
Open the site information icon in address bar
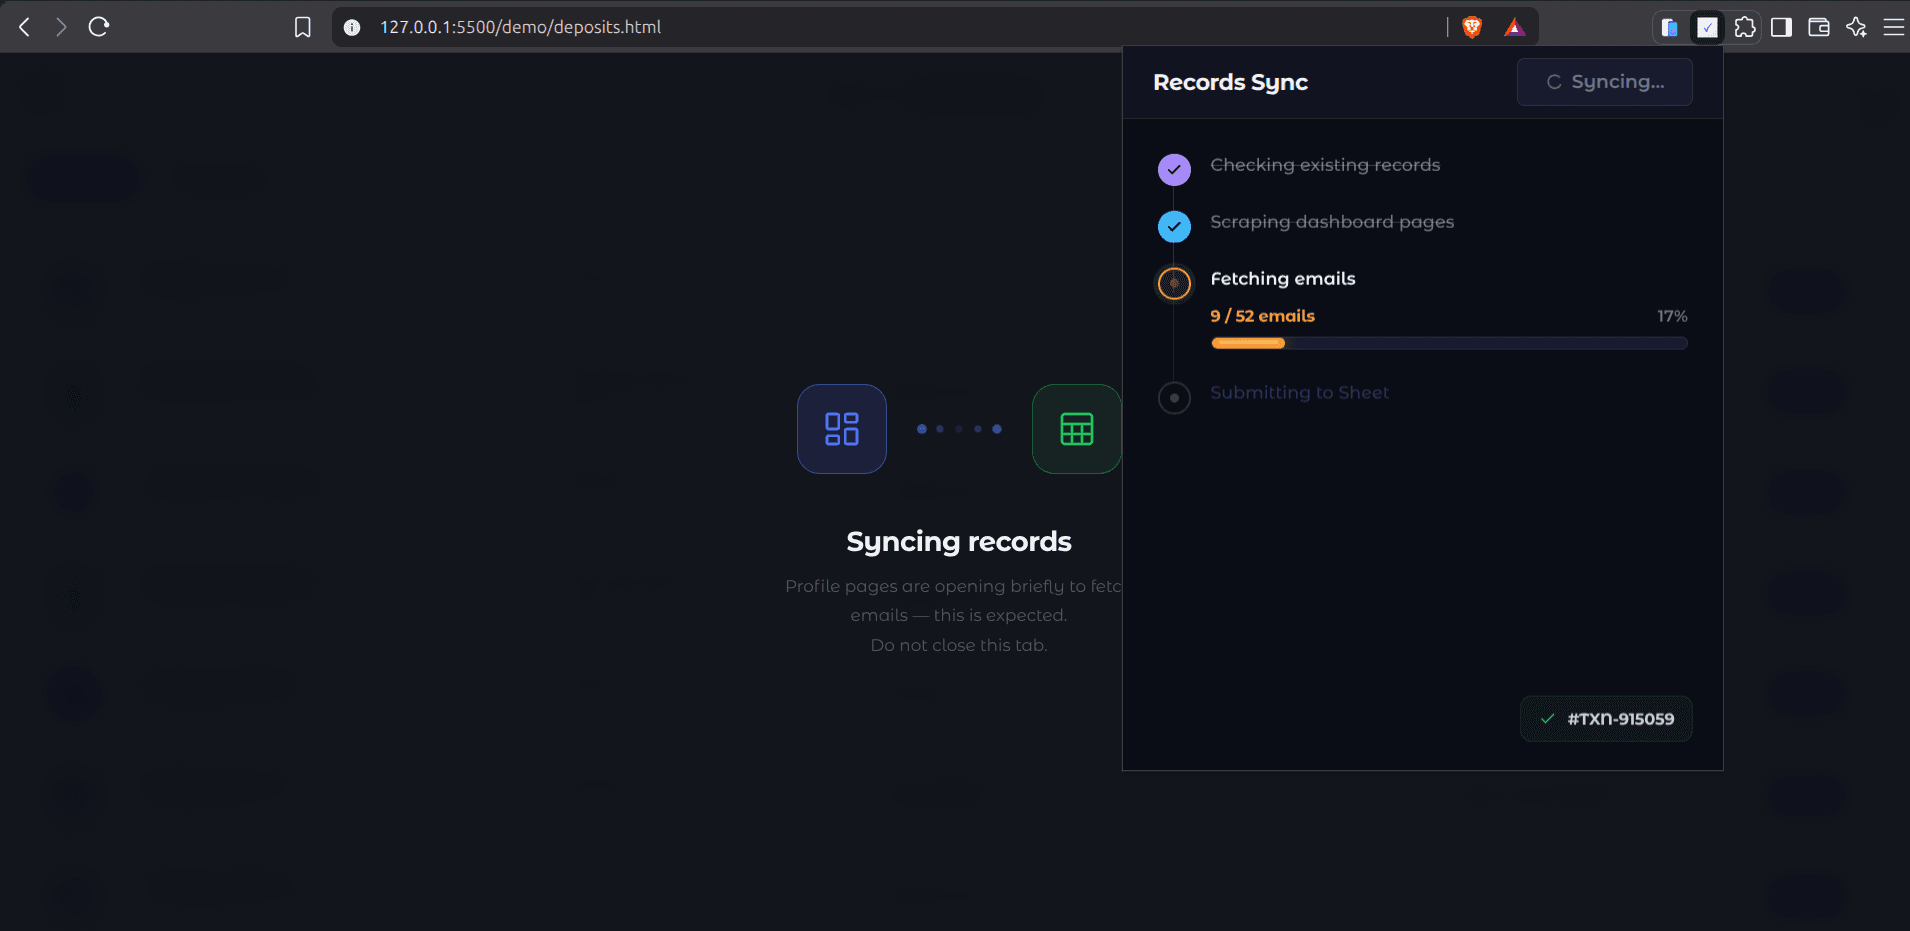click(352, 27)
